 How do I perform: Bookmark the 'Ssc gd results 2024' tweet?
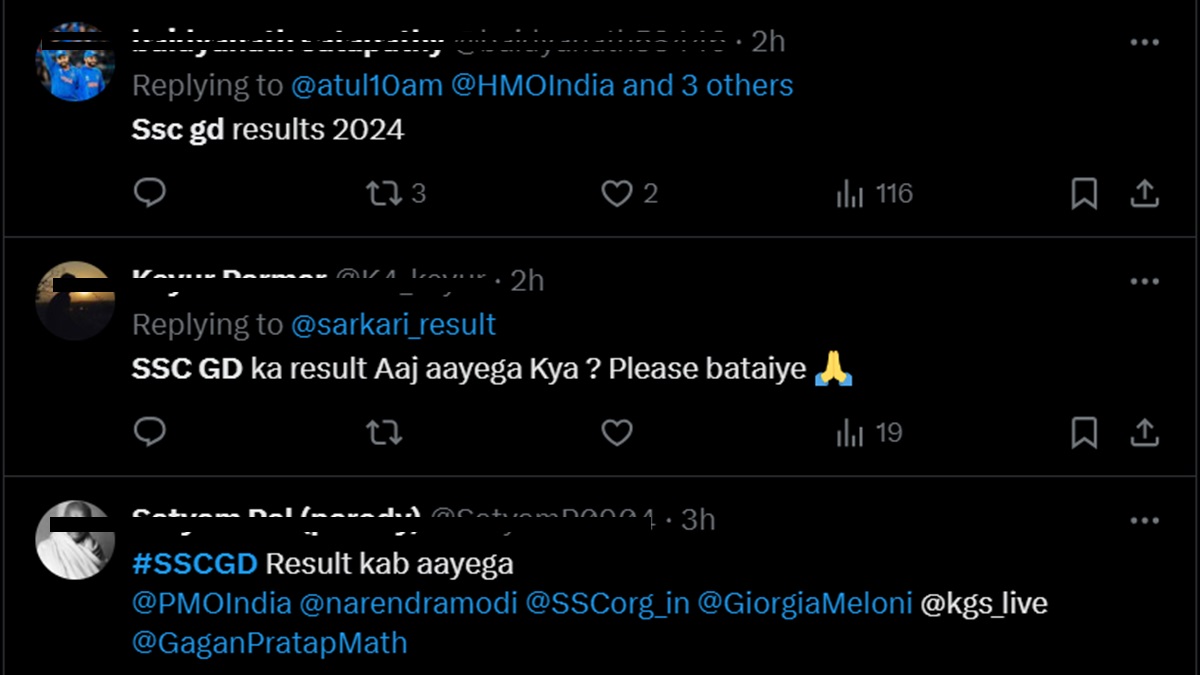(x=1084, y=192)
